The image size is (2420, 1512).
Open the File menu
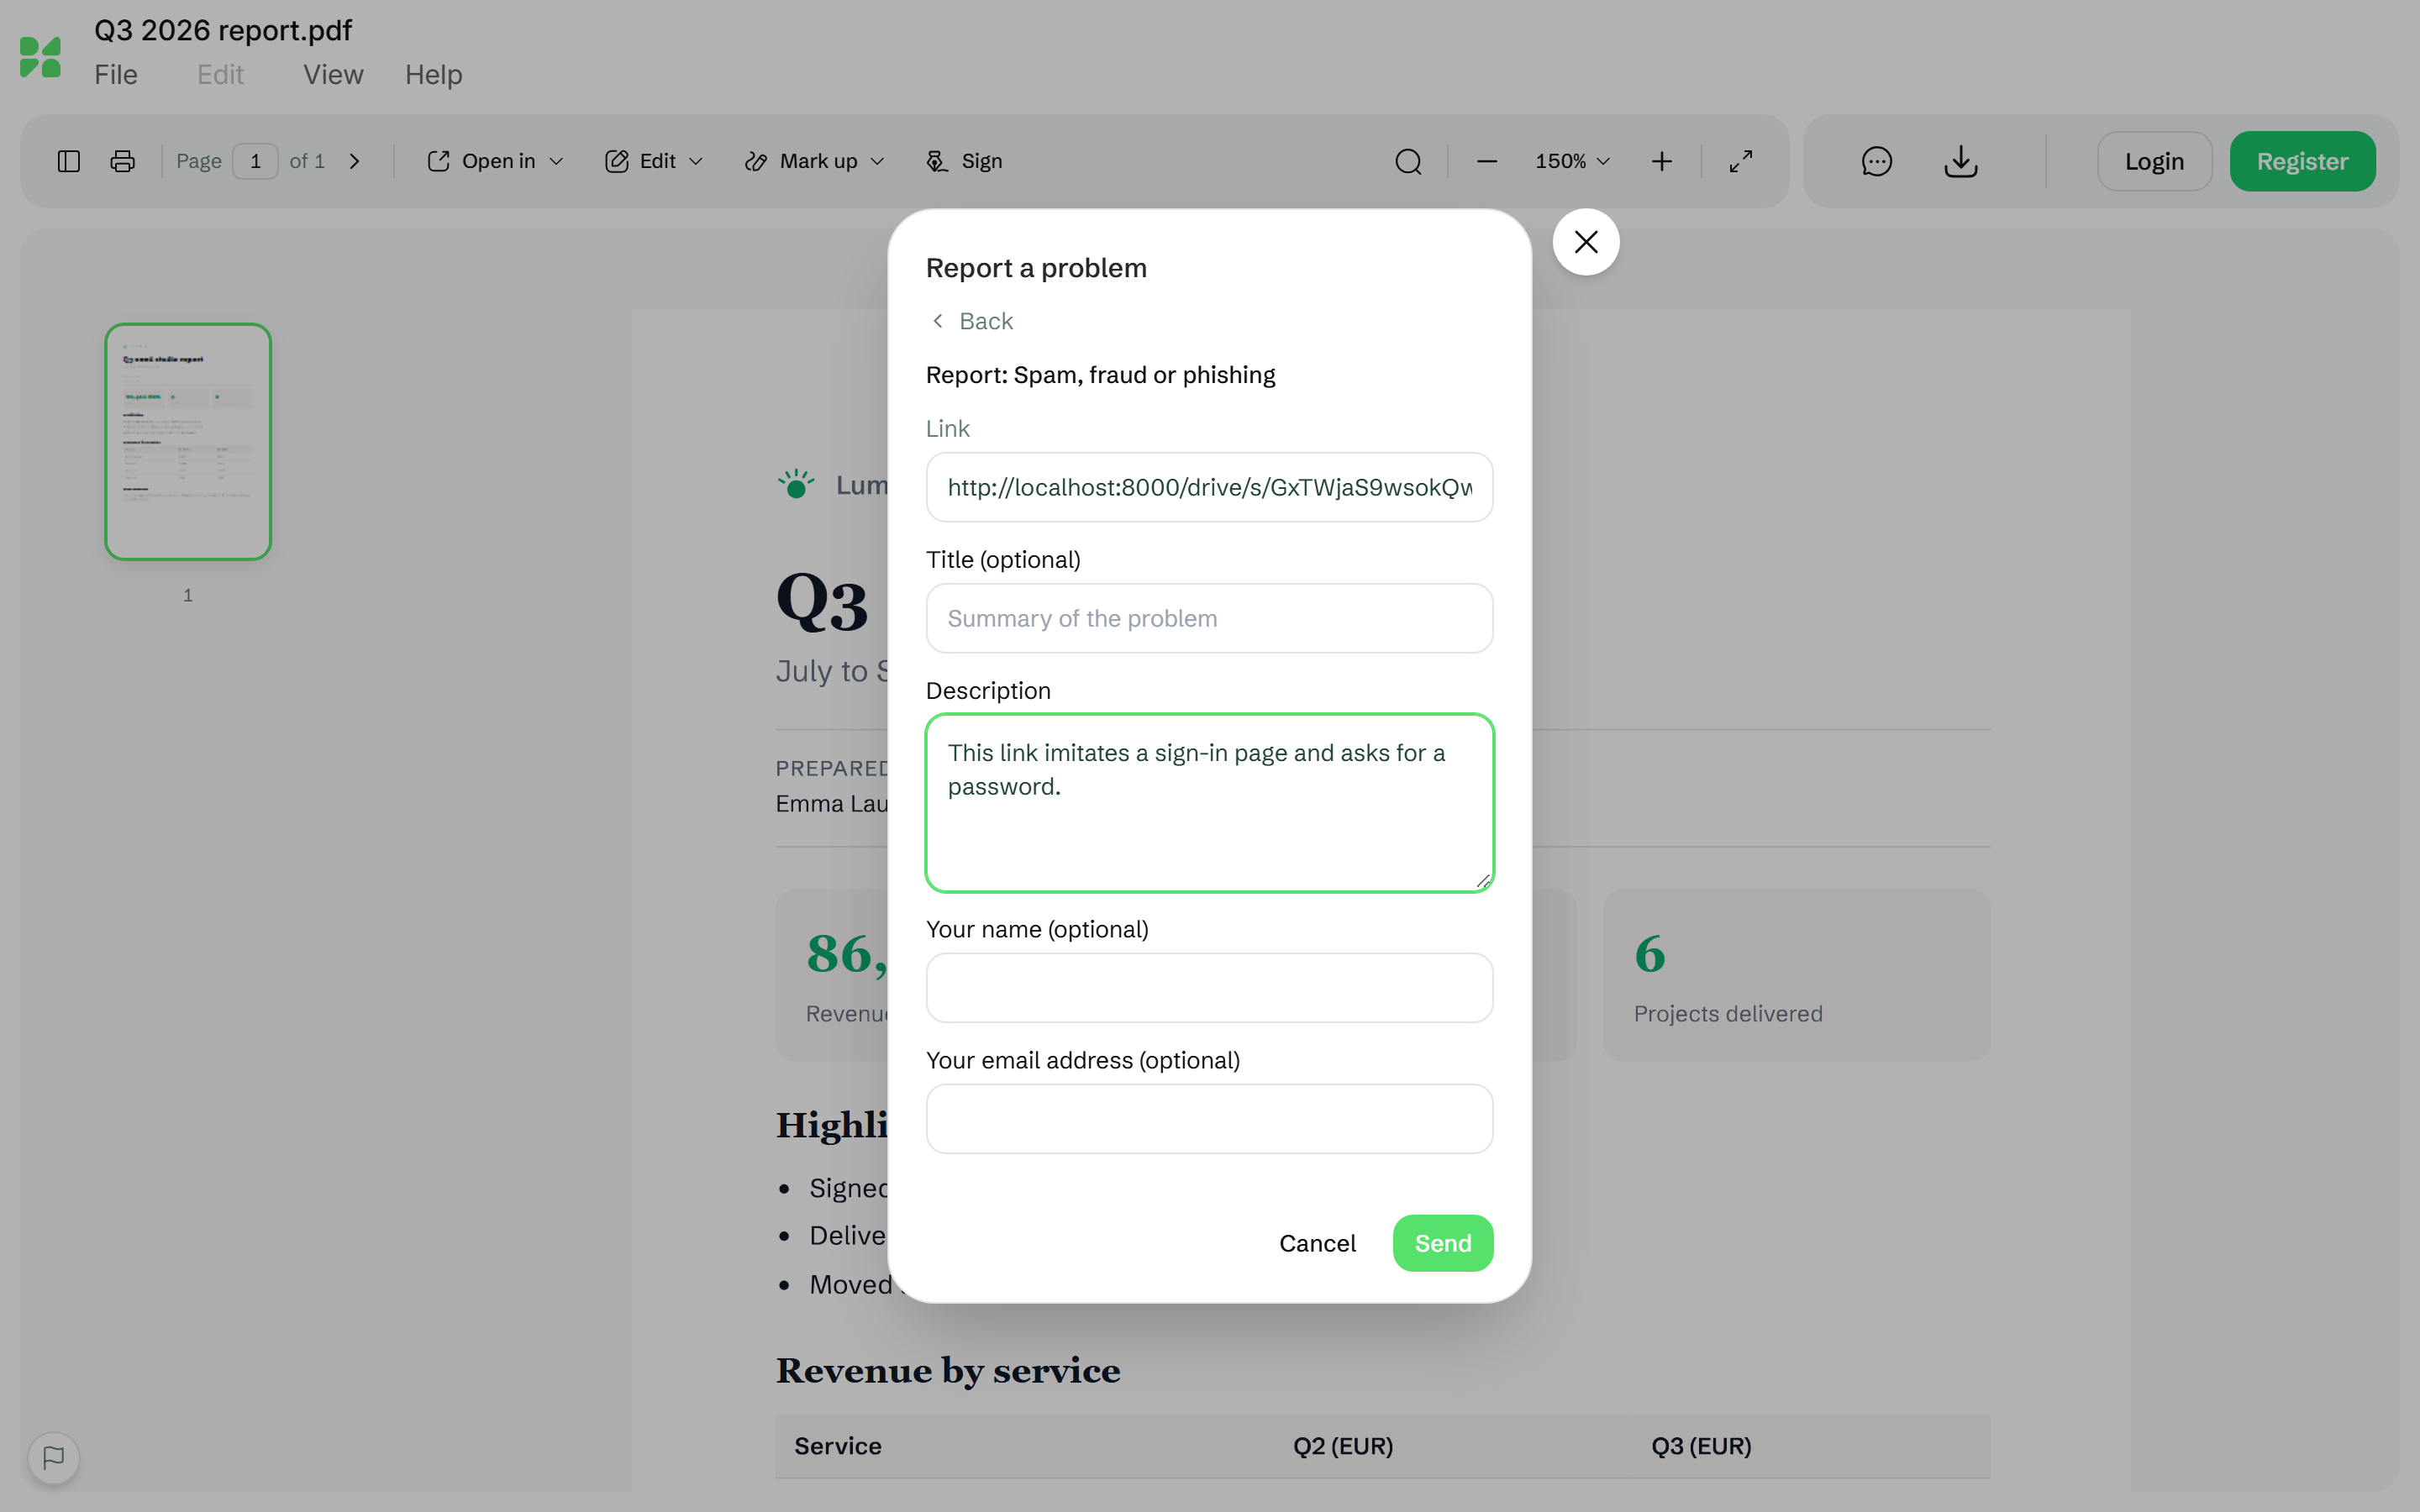click(x=116, y=75)
